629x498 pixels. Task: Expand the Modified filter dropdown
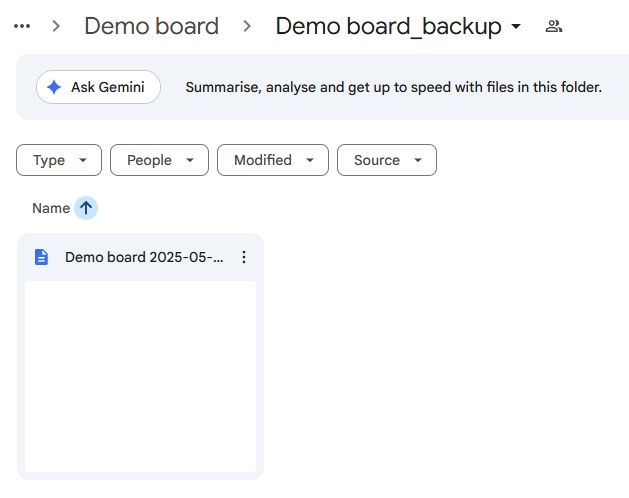[x=273, y=160]
